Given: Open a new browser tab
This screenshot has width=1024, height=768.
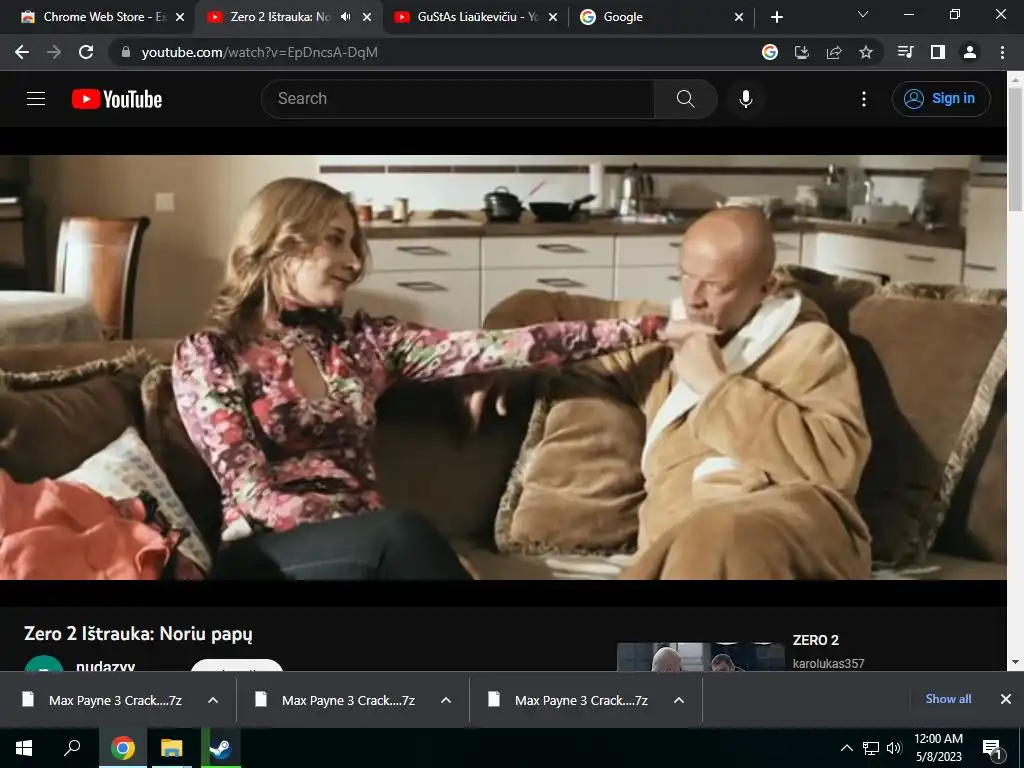Looking at the screenshot, I should (776, 17).
